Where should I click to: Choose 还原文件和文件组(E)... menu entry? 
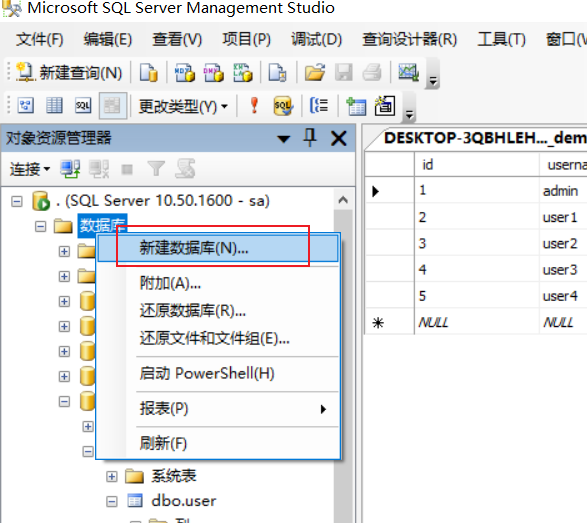(x=218, y=338)
